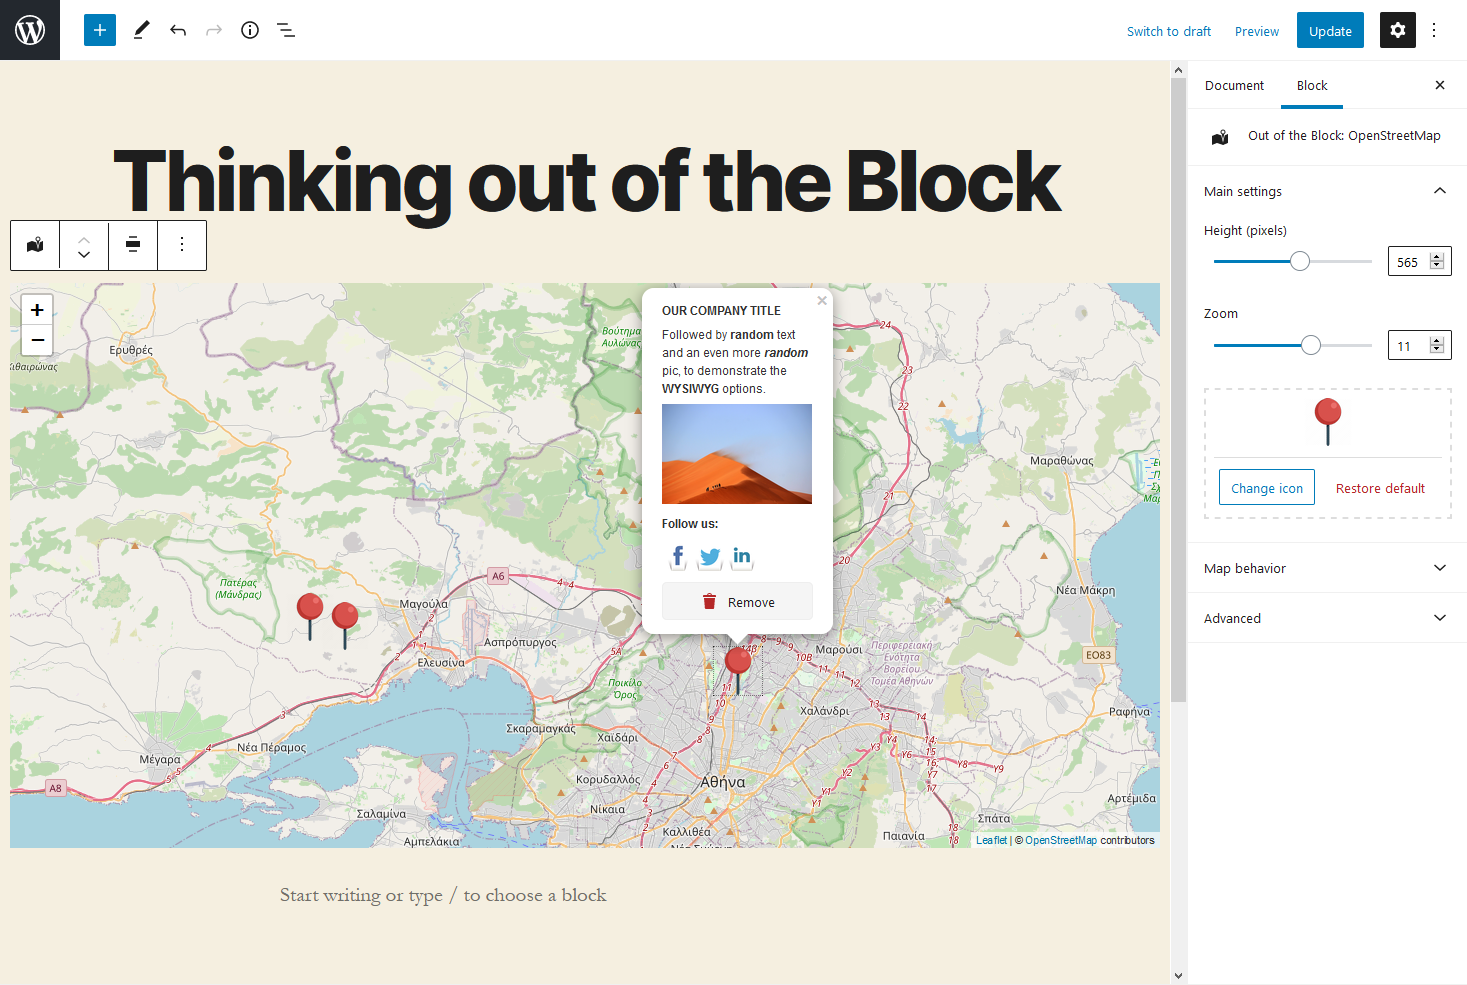Zoom out on the map

(37, 340)
